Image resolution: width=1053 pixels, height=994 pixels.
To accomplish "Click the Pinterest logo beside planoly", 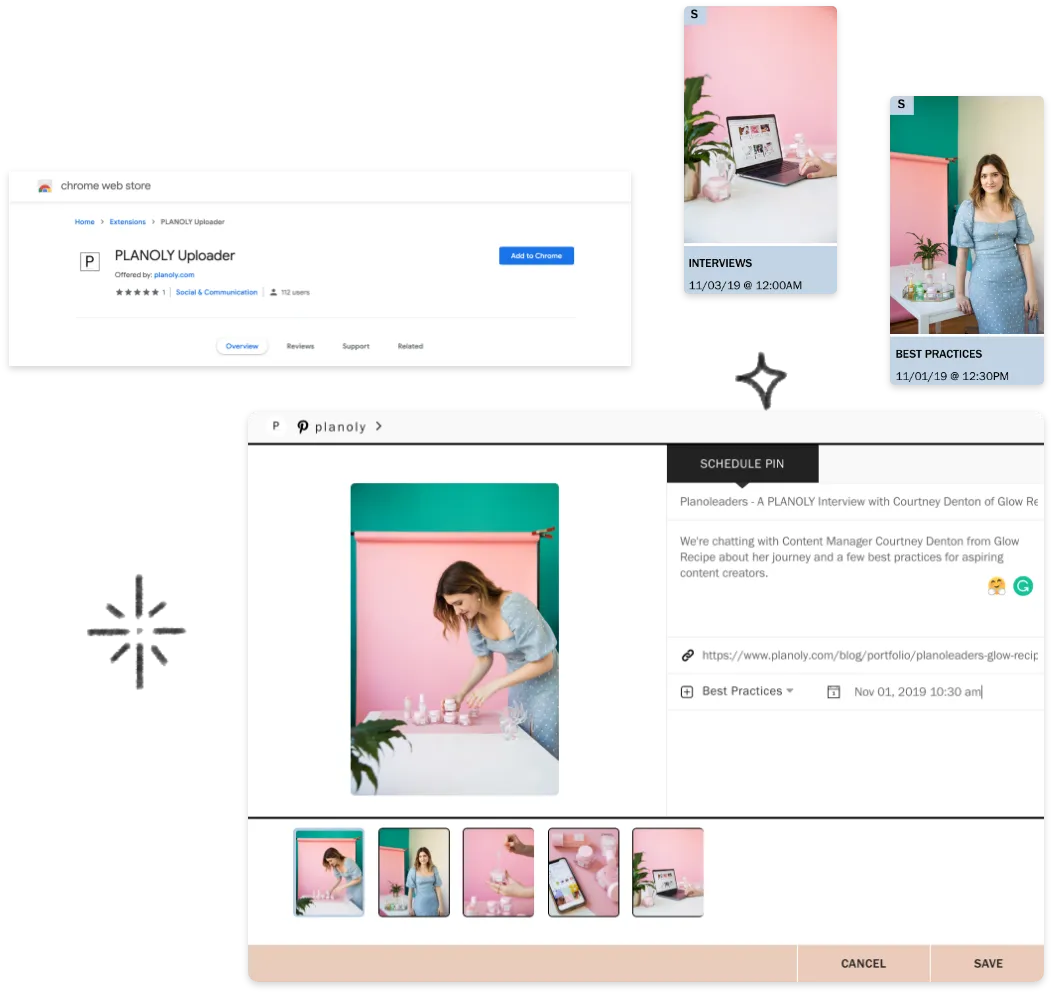I will point(303,426).
